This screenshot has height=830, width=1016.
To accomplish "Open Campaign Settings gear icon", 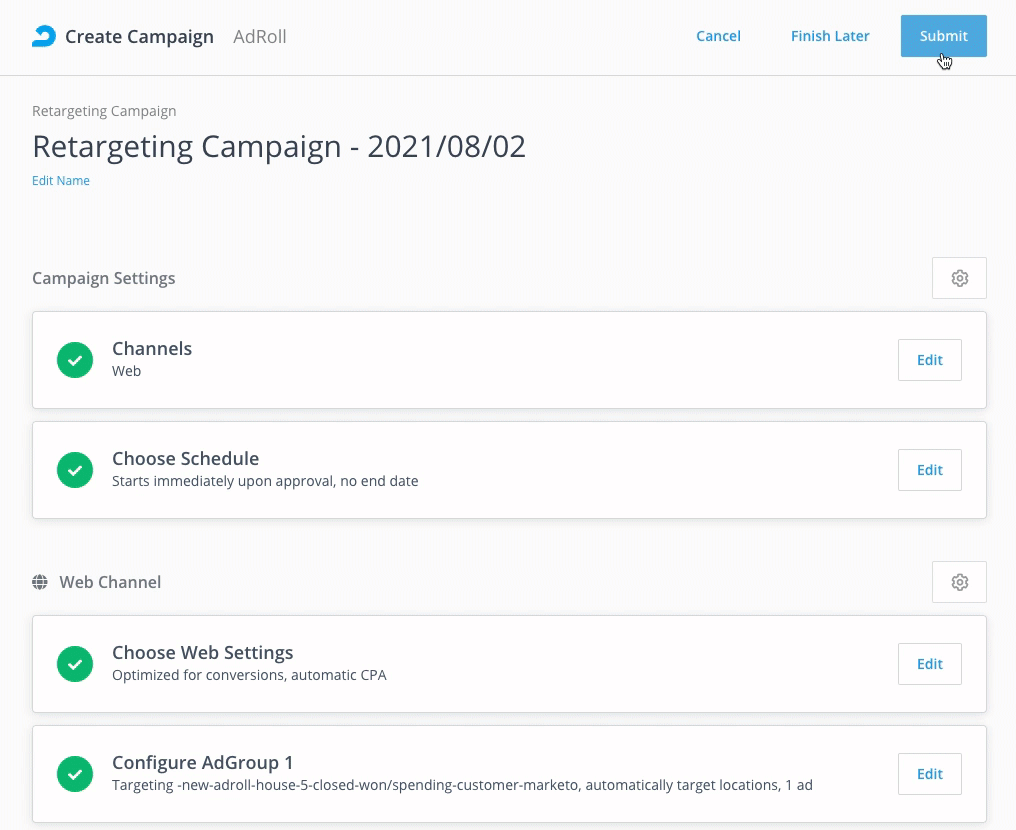I will point(959,278).
